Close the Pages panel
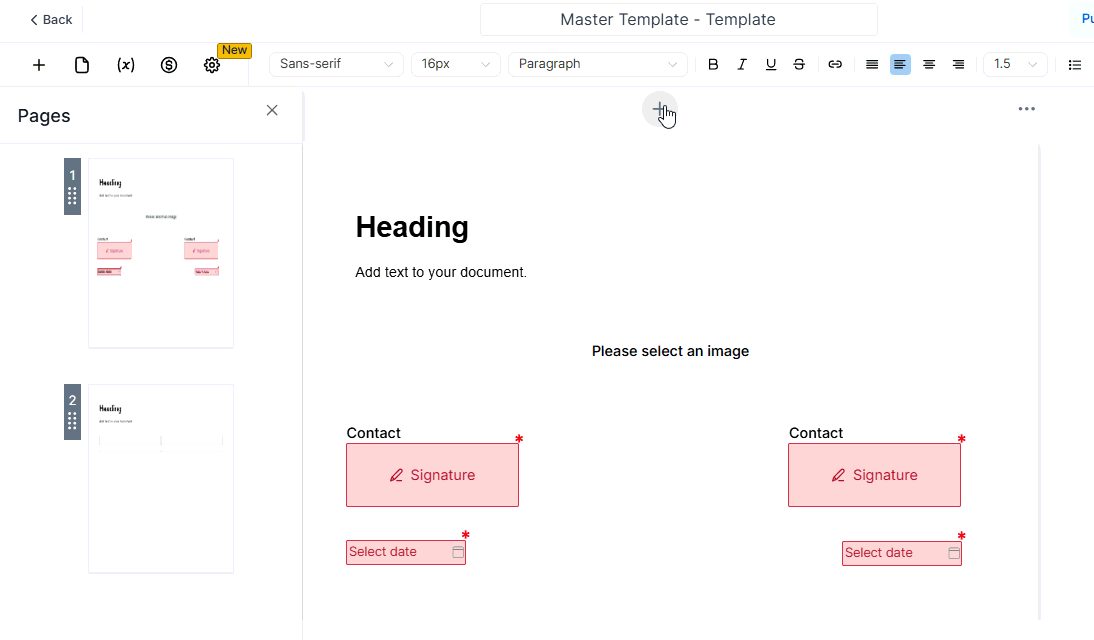The height and width of the screenshot is (640, 1094). click(272, 110)
